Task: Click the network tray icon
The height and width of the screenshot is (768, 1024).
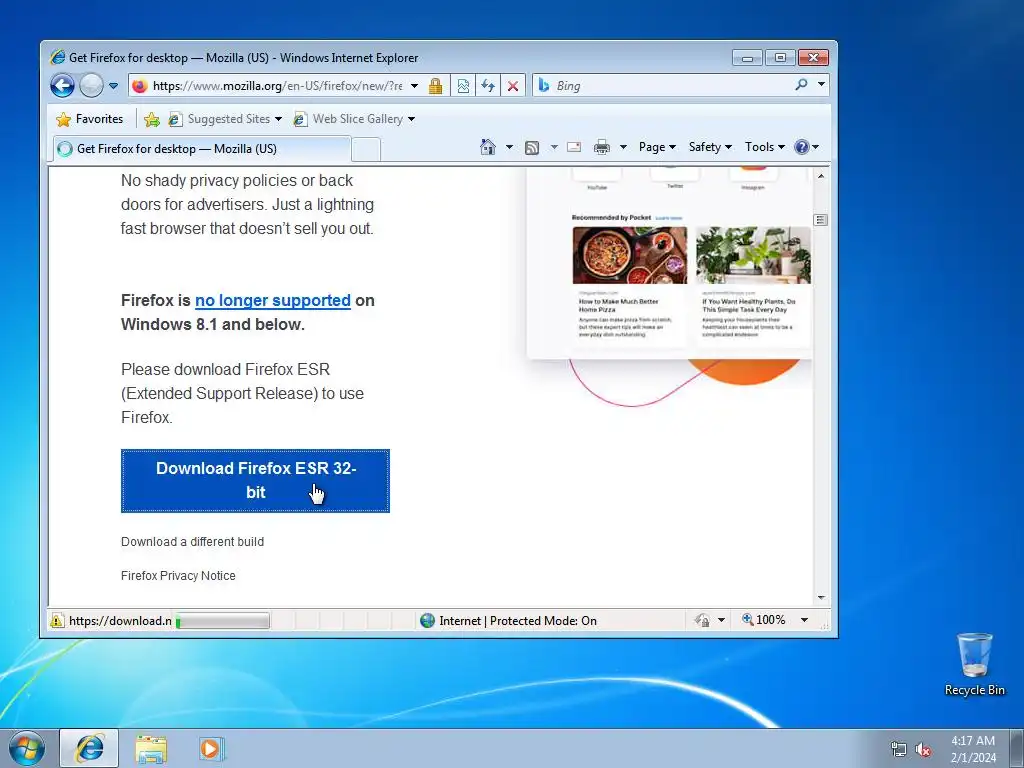Action: pyautogui.click(x=899, y=749)
